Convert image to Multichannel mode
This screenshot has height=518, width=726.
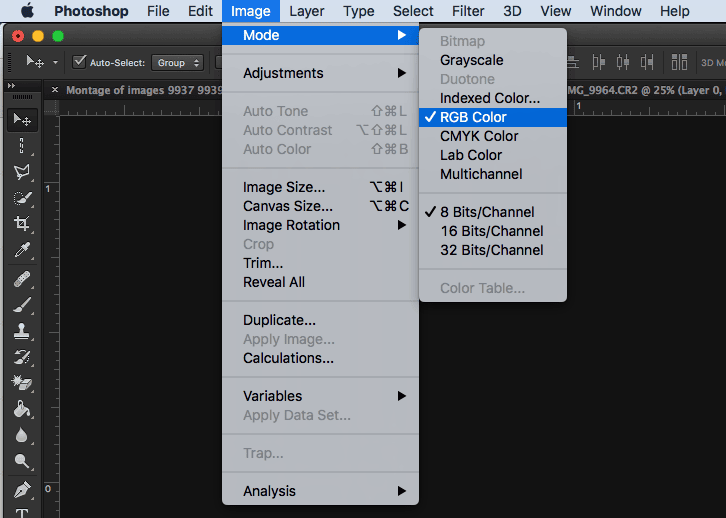click(x=493, y=174)
